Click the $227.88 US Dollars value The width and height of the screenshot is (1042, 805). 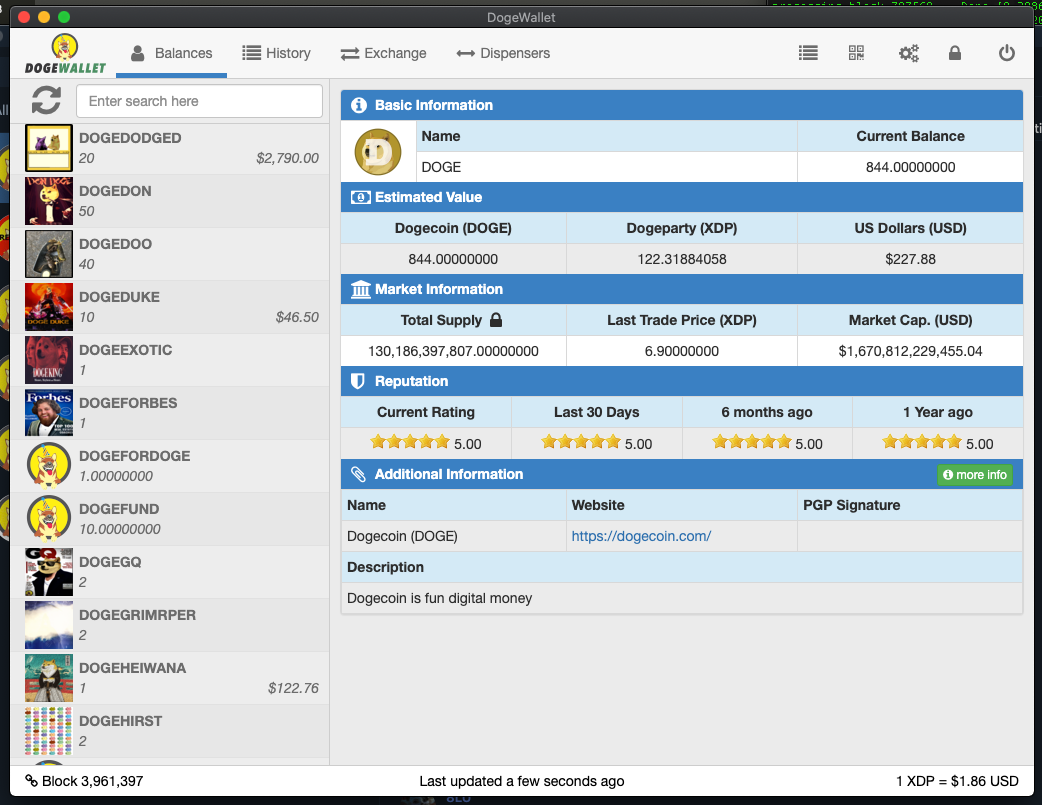pos(910,259)
